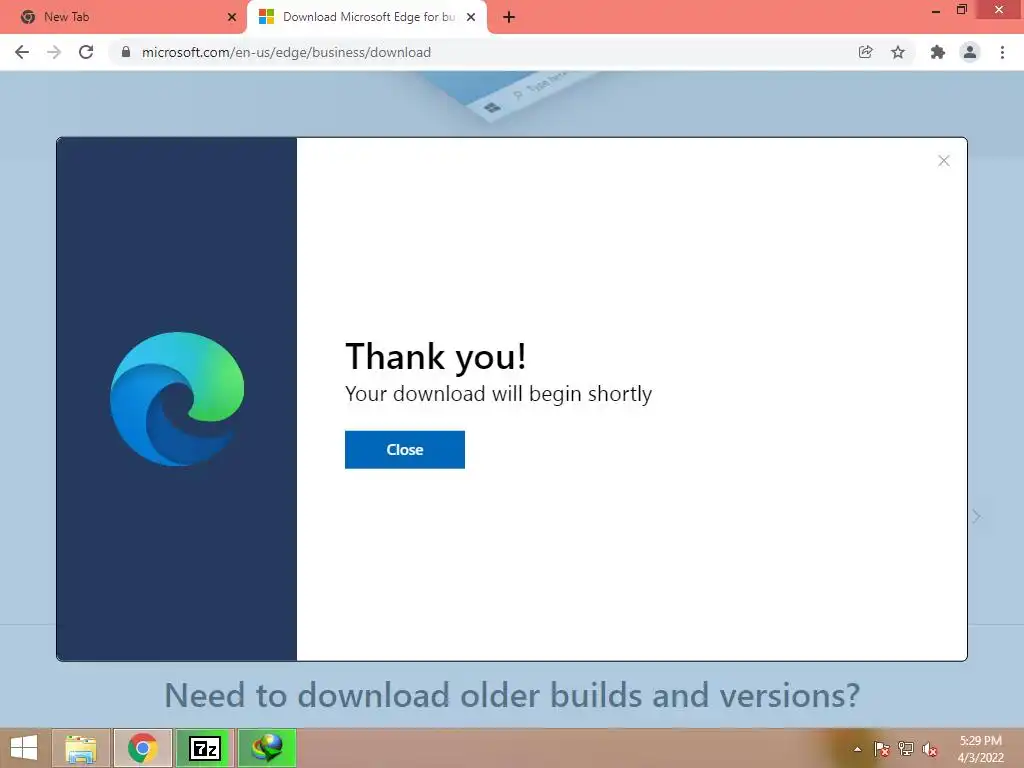The image size is (1024, 768).
Task: Switch to Chrome in the taskbar
Action: tap(142, 748)
